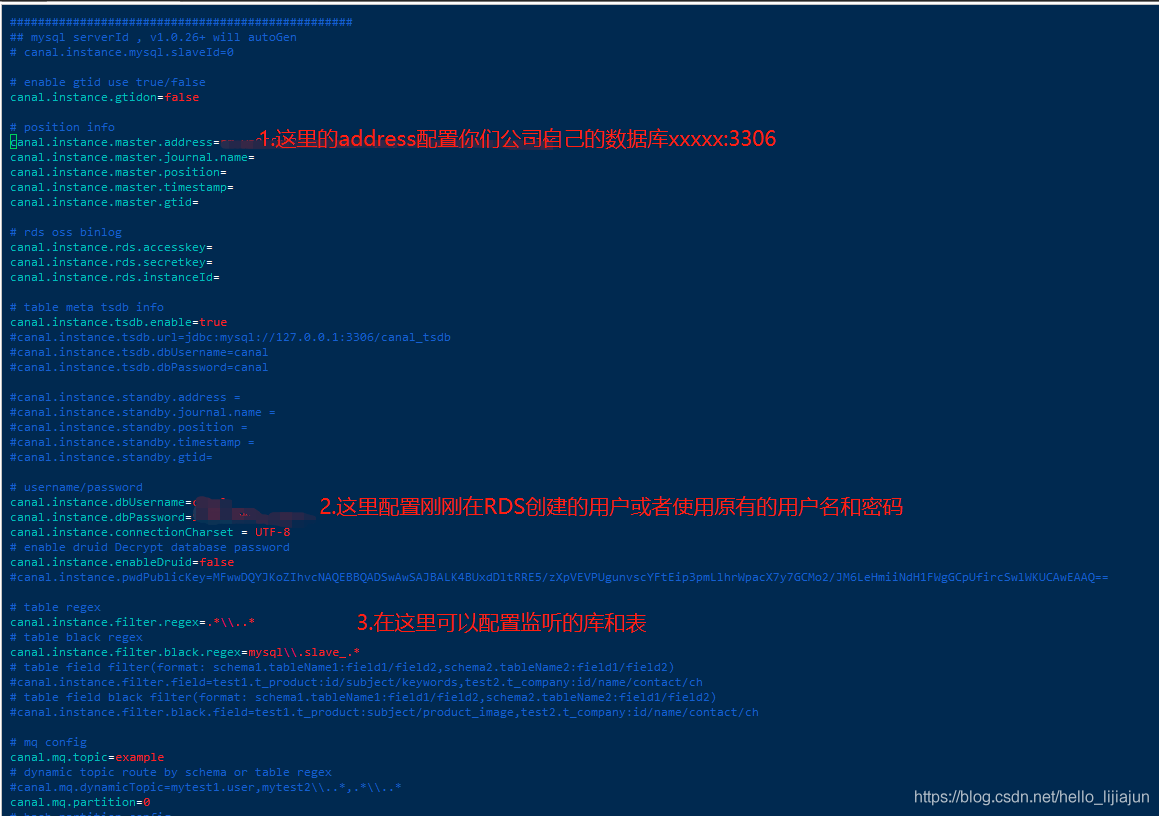Click '#canal.instance.standby.address =' line
The width and height of the screenshot is (1159, 816).
125,398
